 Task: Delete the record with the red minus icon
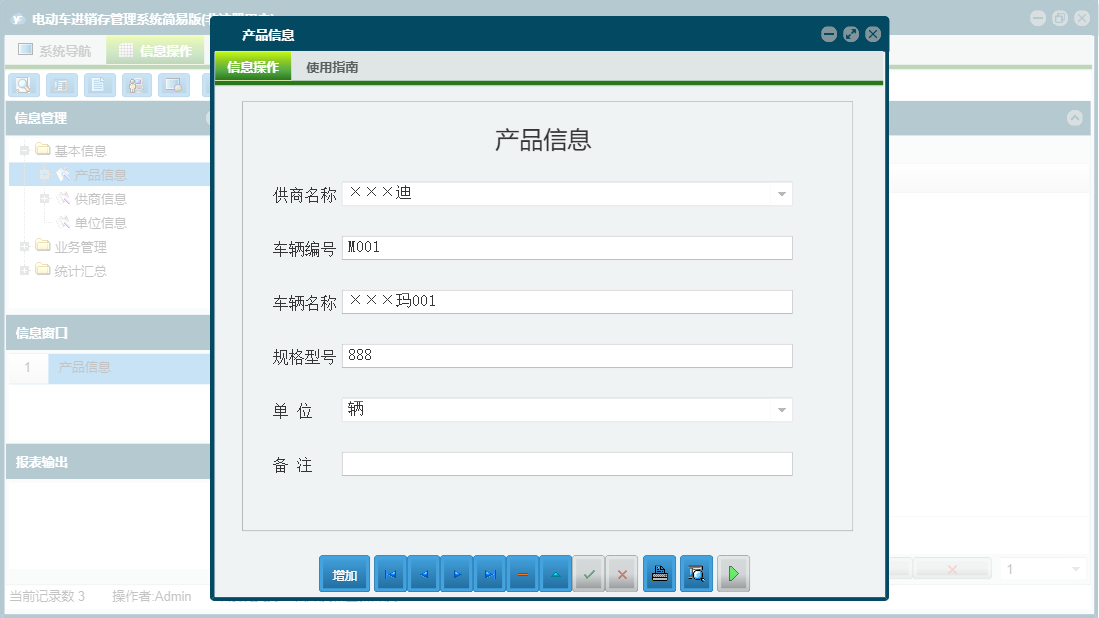click(x=523, y=573)
